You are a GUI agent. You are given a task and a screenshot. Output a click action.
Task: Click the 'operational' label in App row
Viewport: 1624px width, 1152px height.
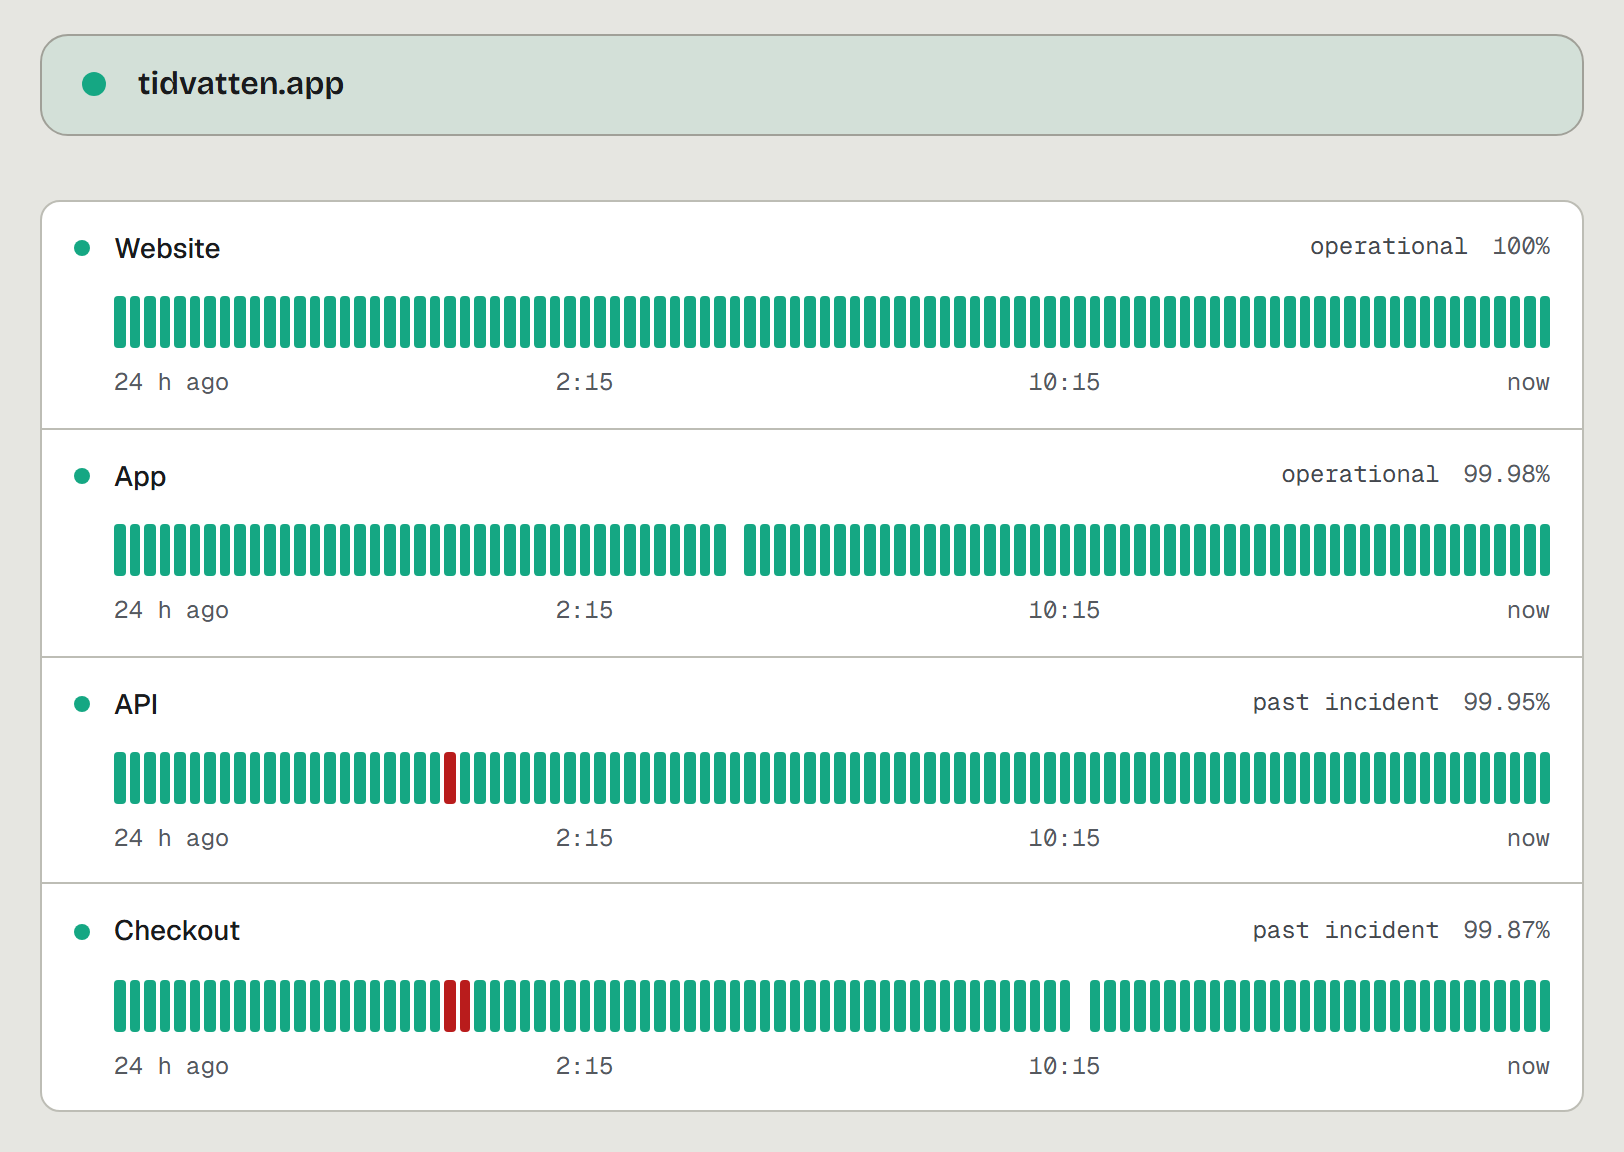point(1360,475)
